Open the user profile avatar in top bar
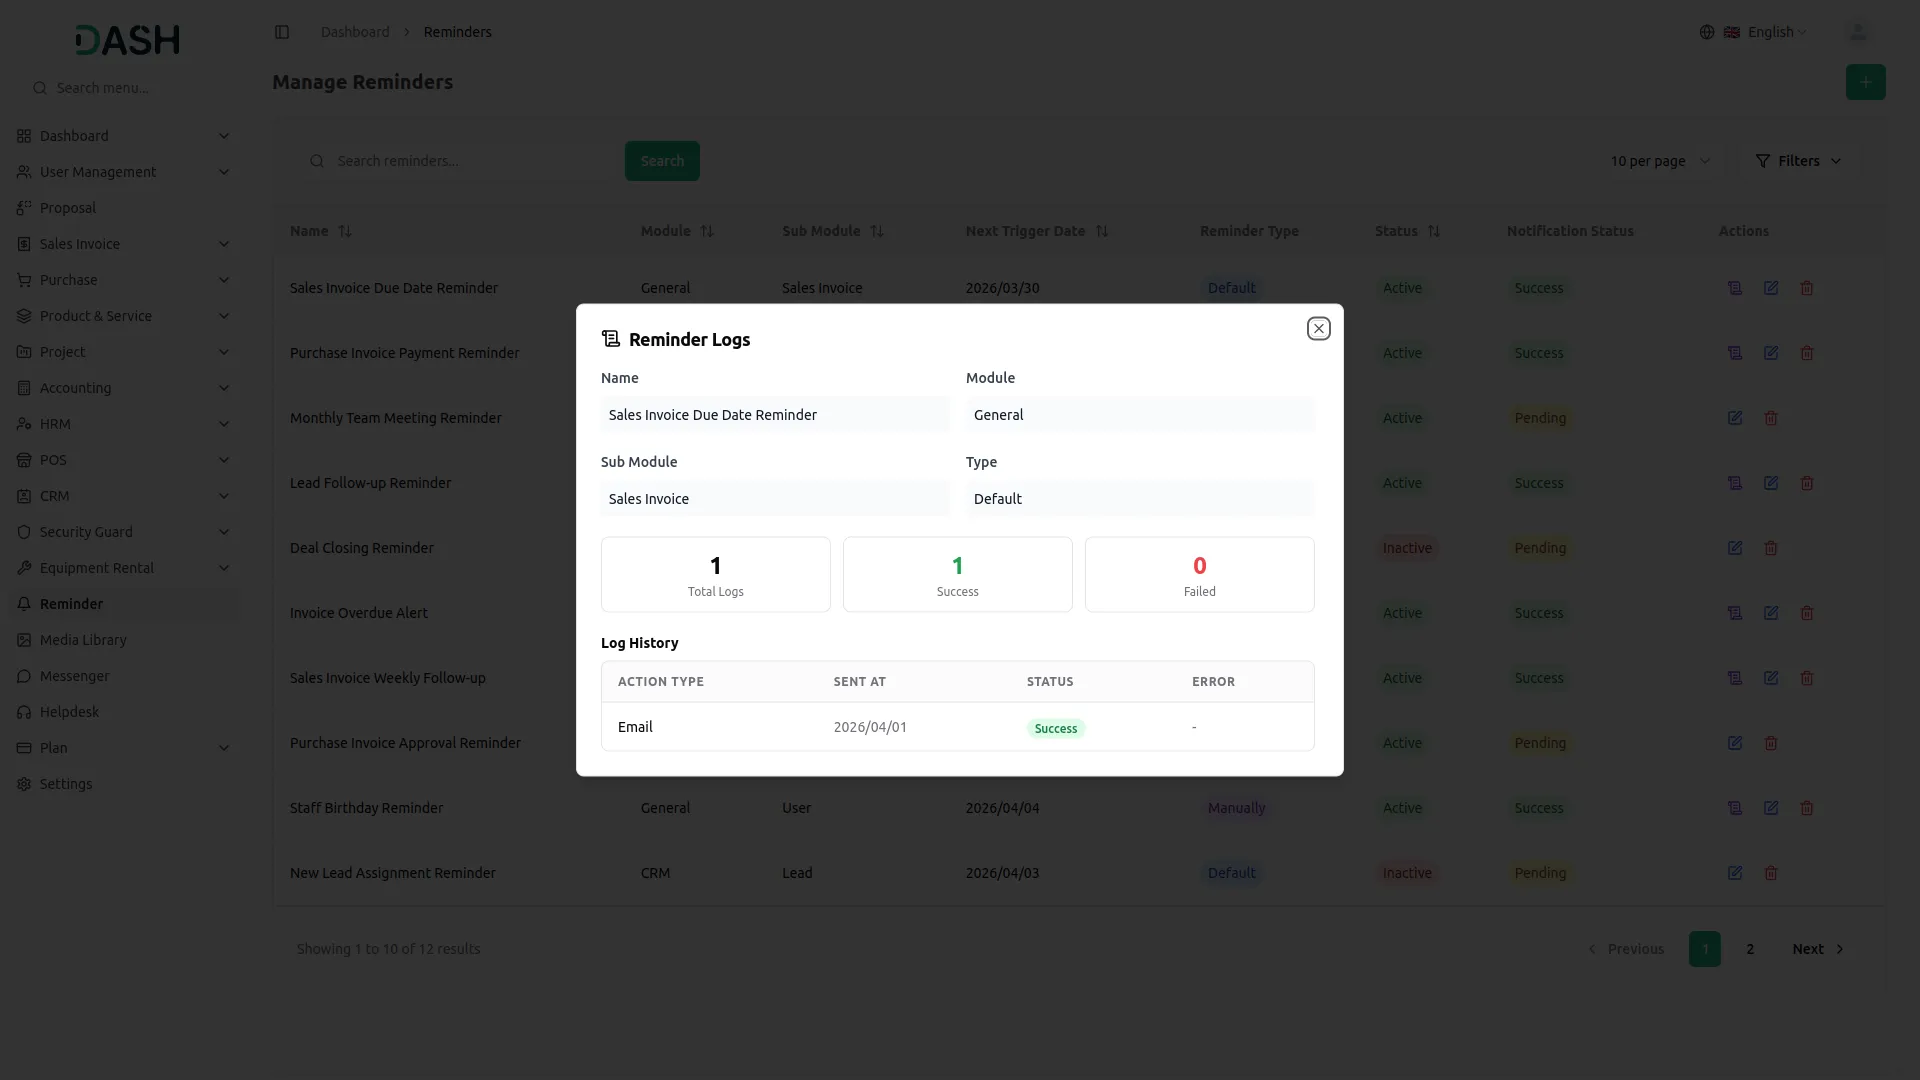The width and height of the screenshot is (1920, 1080). 1857,31
